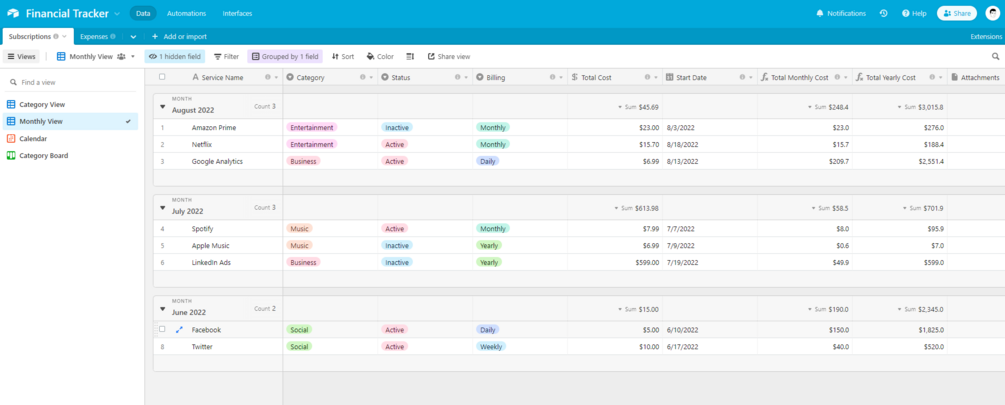
Task: Open Extensions
Action: tap(986, 37)
